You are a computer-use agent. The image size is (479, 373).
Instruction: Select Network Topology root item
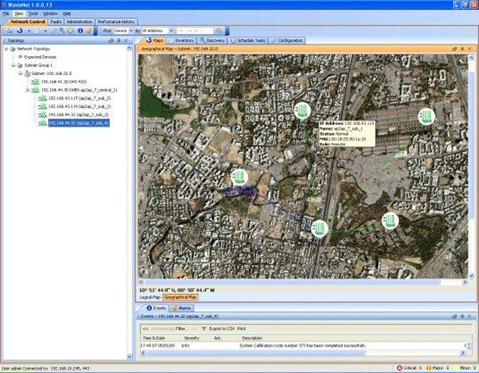pos(33,49)
